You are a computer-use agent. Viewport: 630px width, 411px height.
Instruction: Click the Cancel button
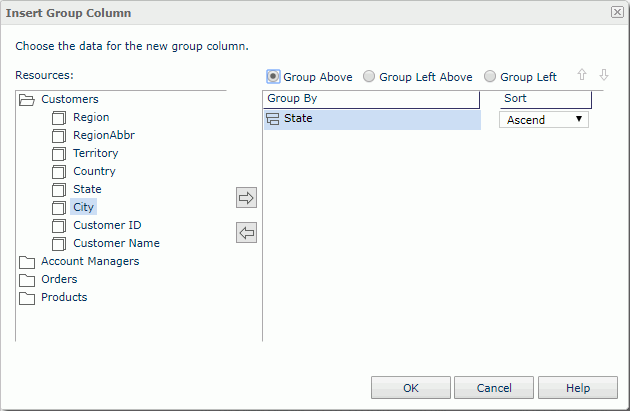tap(494, 388)
